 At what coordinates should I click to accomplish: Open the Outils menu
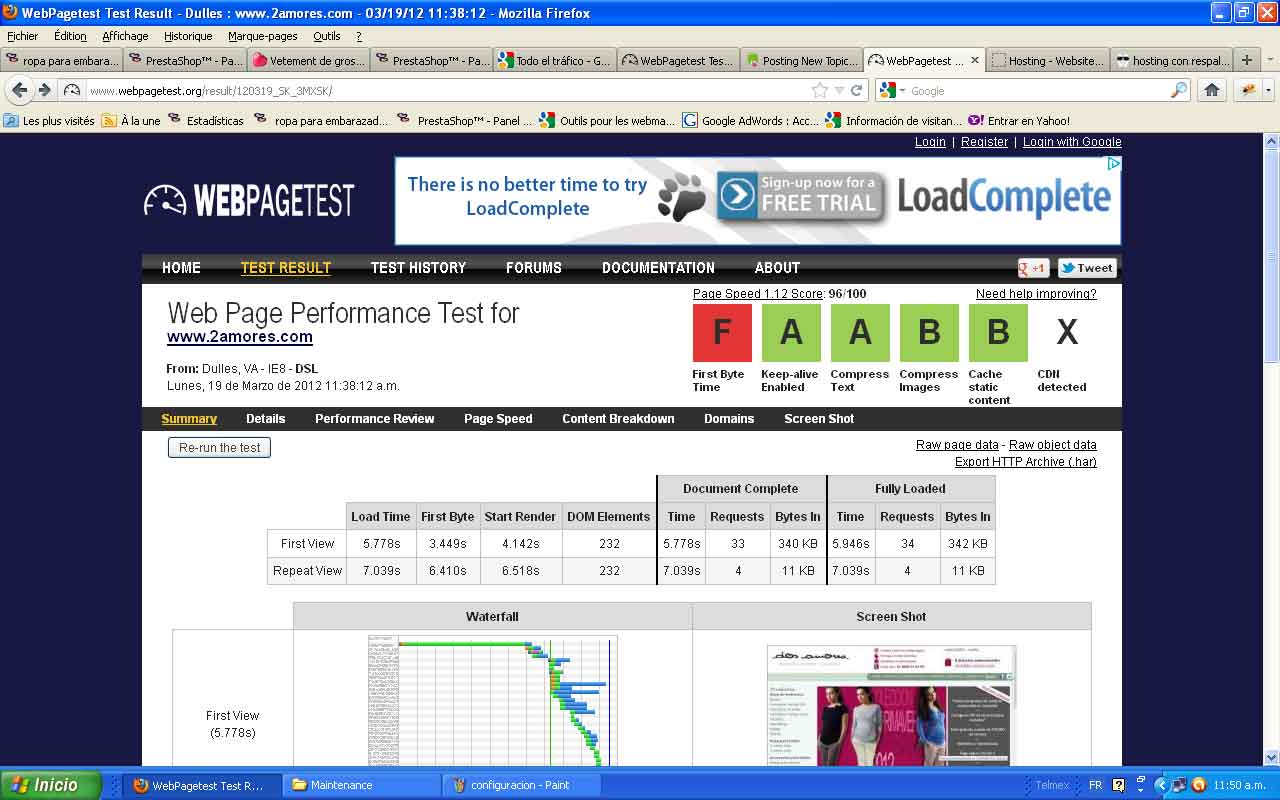click(327, 36)
